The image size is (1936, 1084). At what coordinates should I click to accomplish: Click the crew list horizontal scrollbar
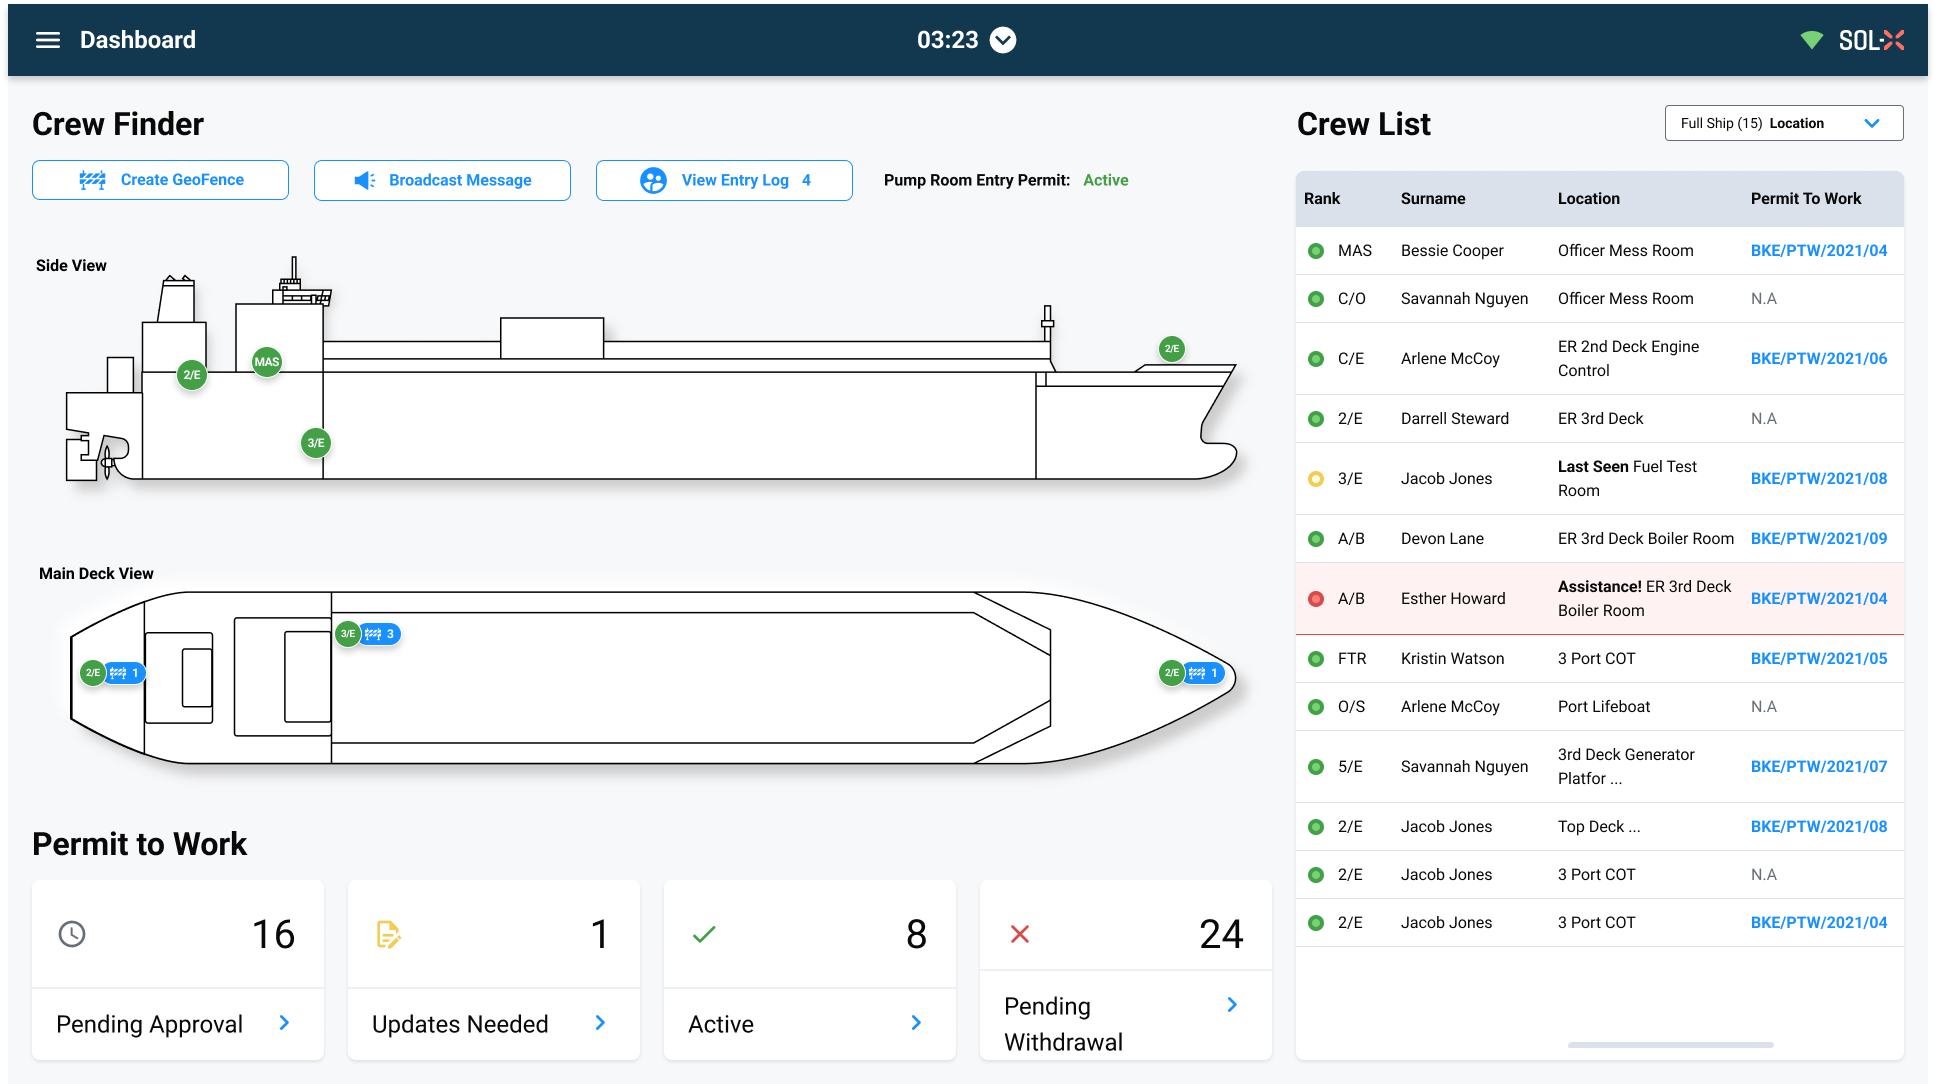click(x=1670, y=1045)
